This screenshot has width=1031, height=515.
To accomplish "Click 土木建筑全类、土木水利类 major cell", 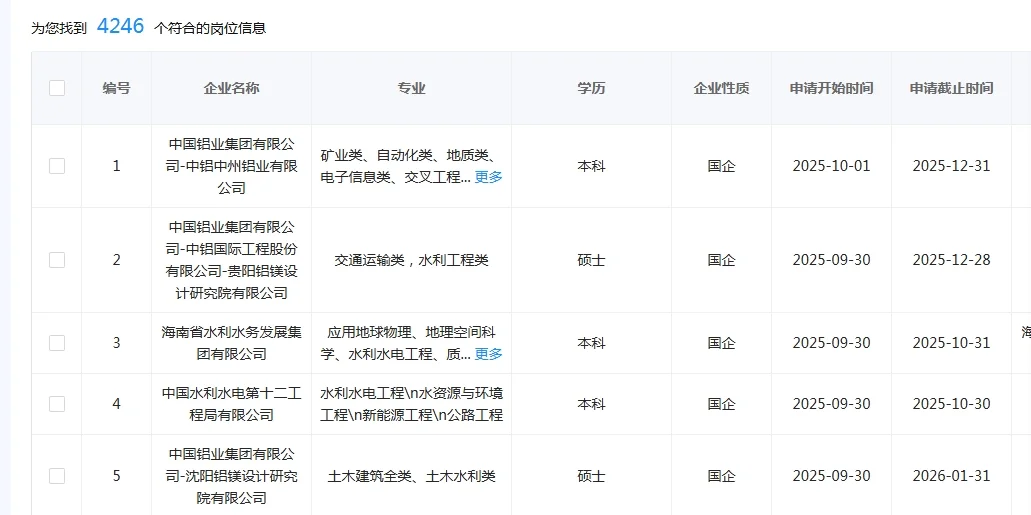I will coord(412,476).
